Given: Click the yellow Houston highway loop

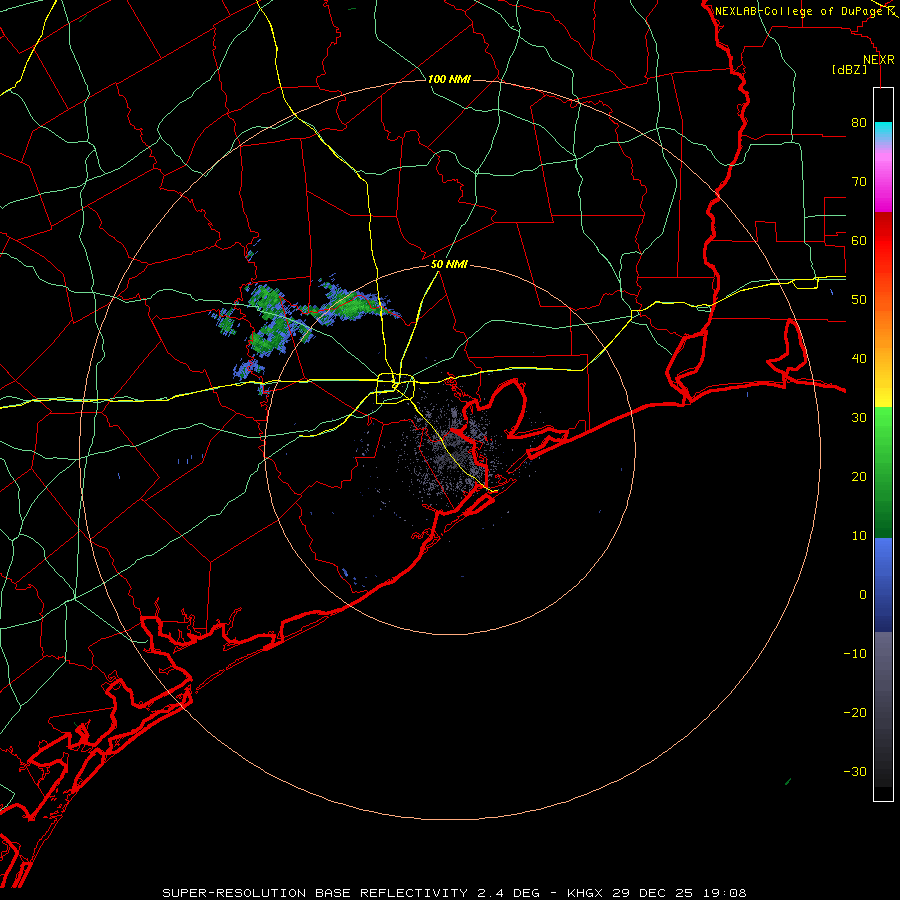Looking at the screenshot, I should tap(395, 389).
